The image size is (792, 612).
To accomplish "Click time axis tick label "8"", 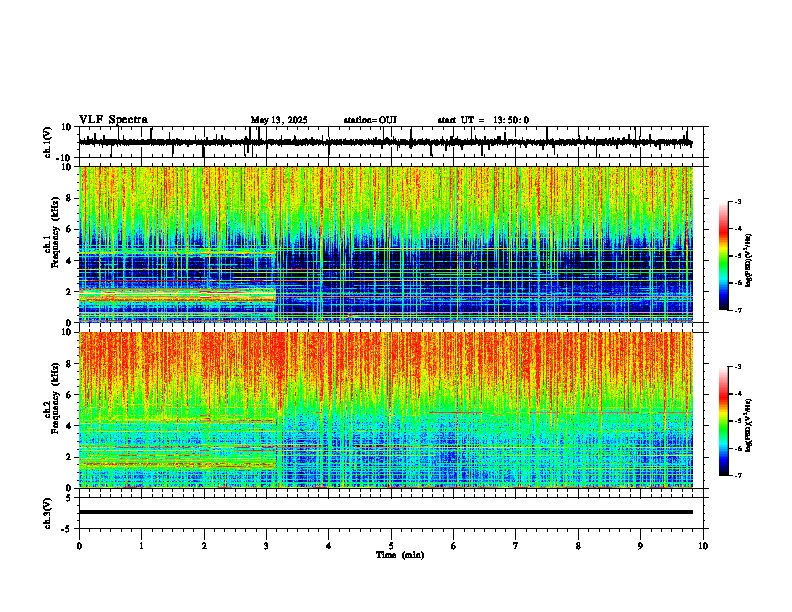I will [578, 546].
